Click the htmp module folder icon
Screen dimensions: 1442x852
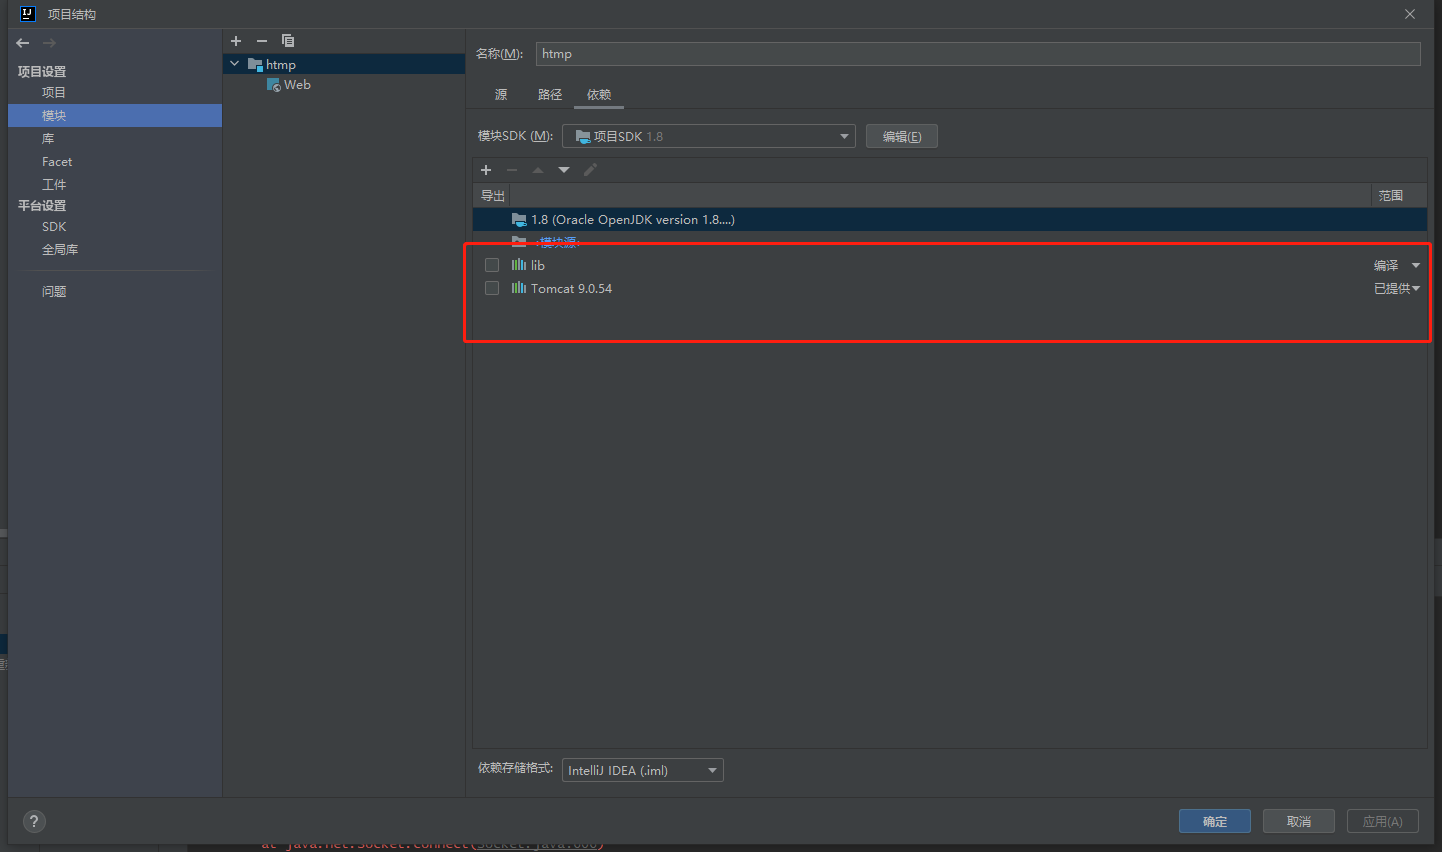255,64
